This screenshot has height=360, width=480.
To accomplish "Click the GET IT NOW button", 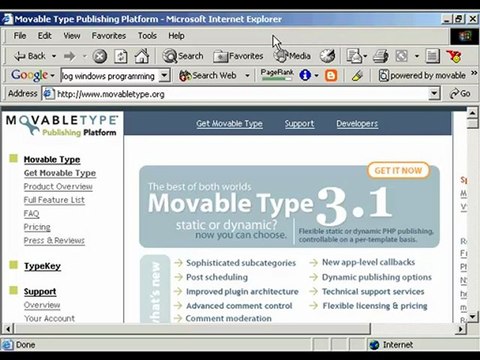I will [x=398, y=170].
